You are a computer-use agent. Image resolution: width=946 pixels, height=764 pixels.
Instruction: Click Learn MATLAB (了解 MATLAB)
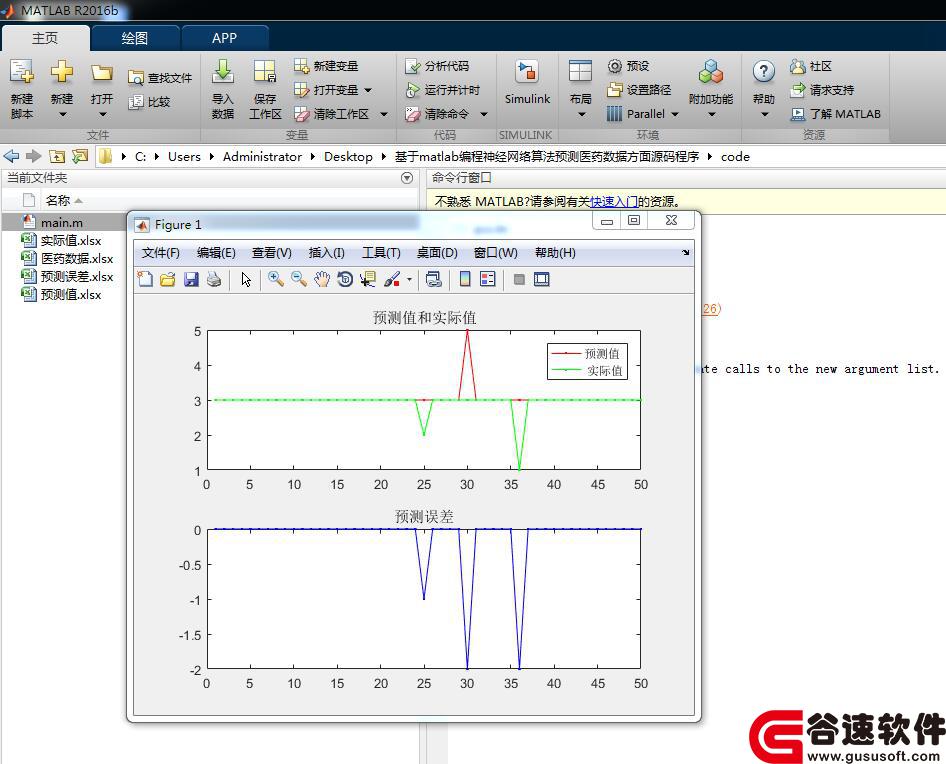[835, 114]
